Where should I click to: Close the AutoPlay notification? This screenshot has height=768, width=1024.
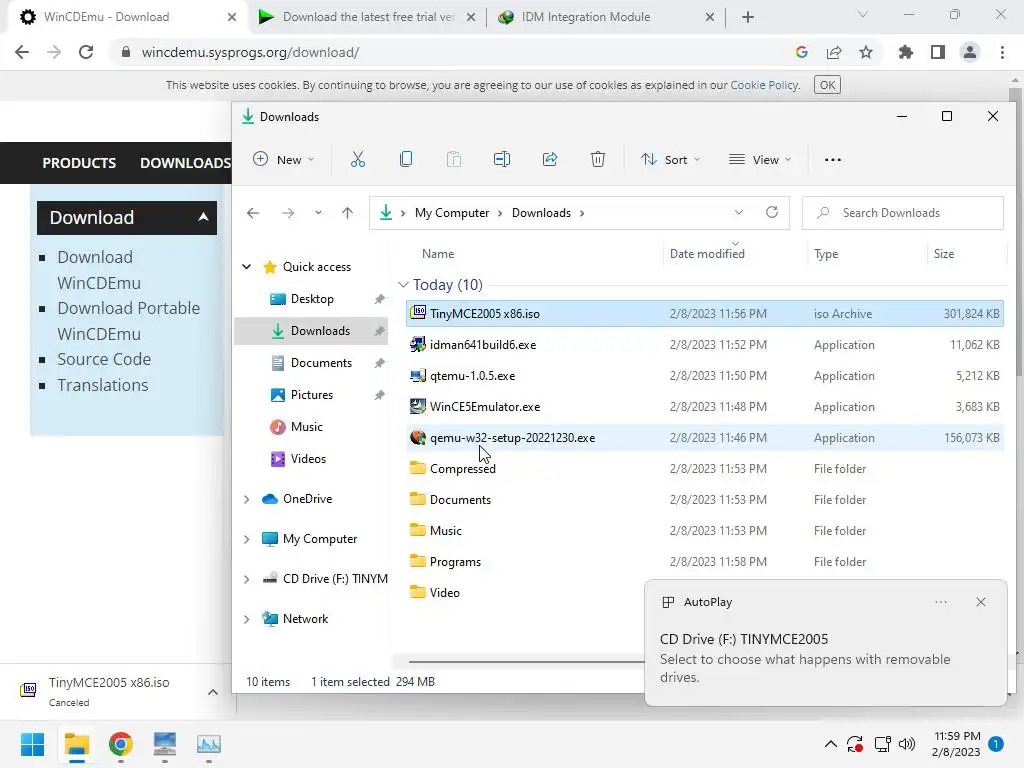(x=981, y=602)
